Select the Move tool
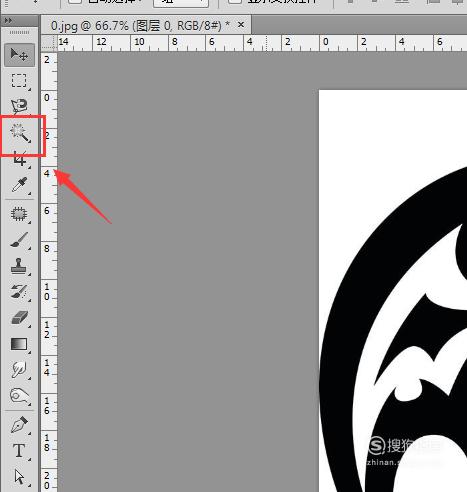Image resolution: width=467 pixels, height=492 pixels. [x=19, y=55]
